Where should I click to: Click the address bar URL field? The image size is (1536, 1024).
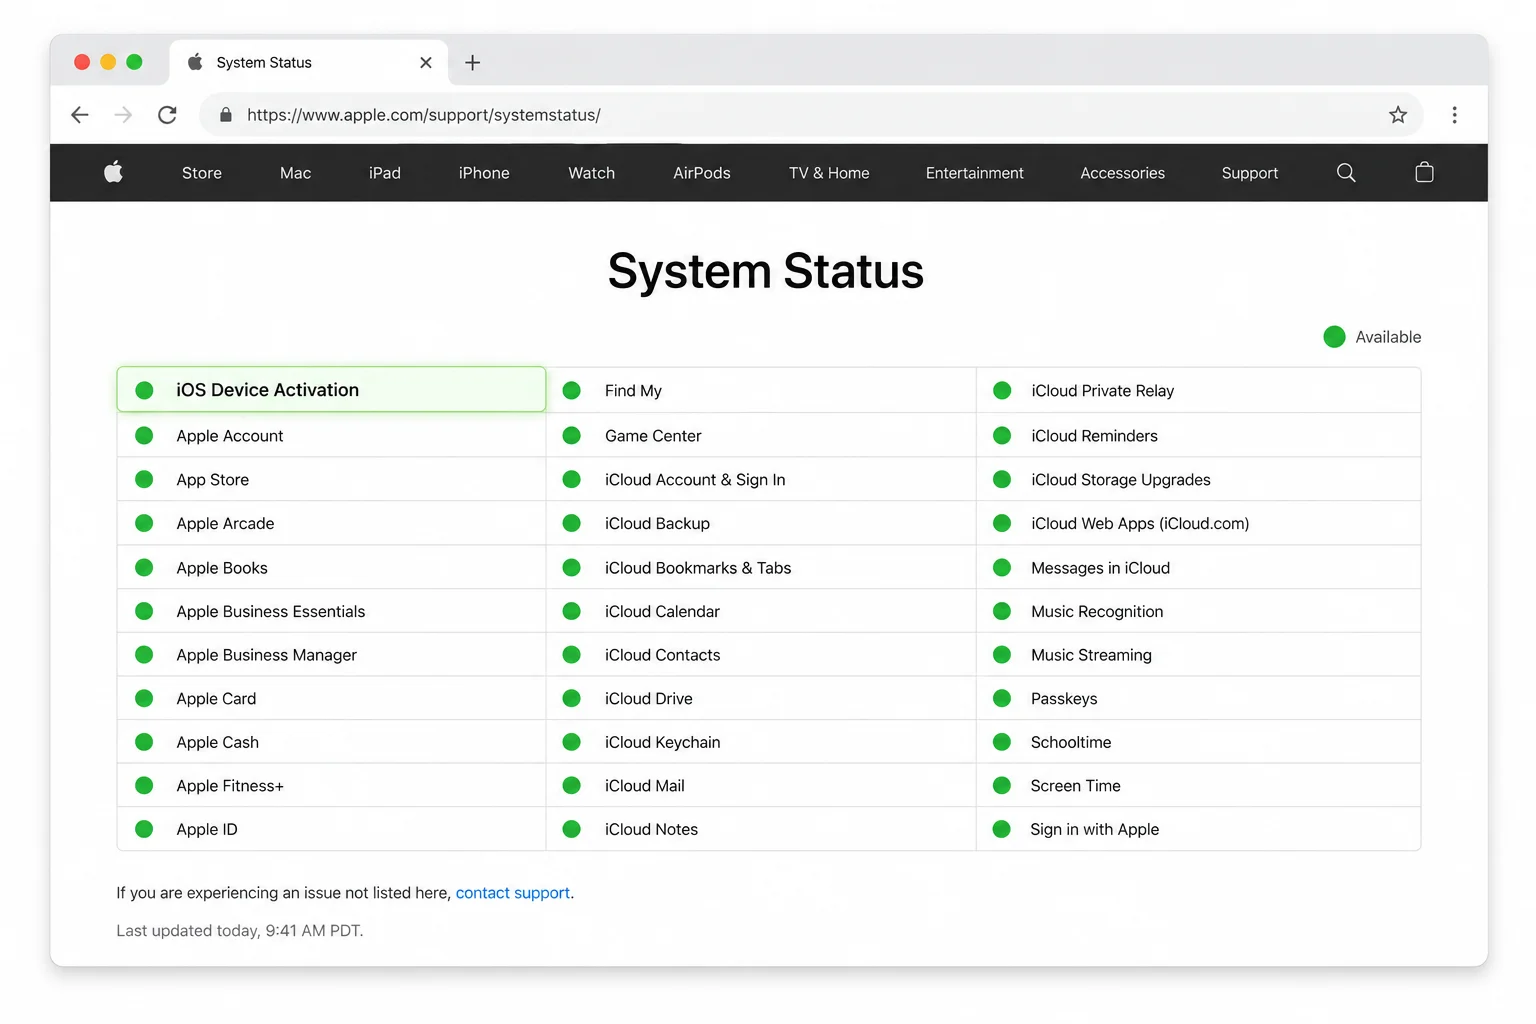[x=810, y=115]
